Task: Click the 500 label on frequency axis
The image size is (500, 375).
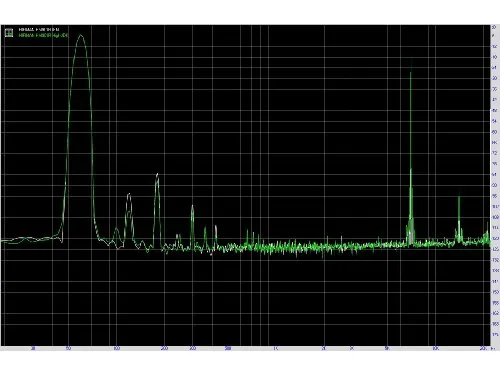Action: coord(228,349)
